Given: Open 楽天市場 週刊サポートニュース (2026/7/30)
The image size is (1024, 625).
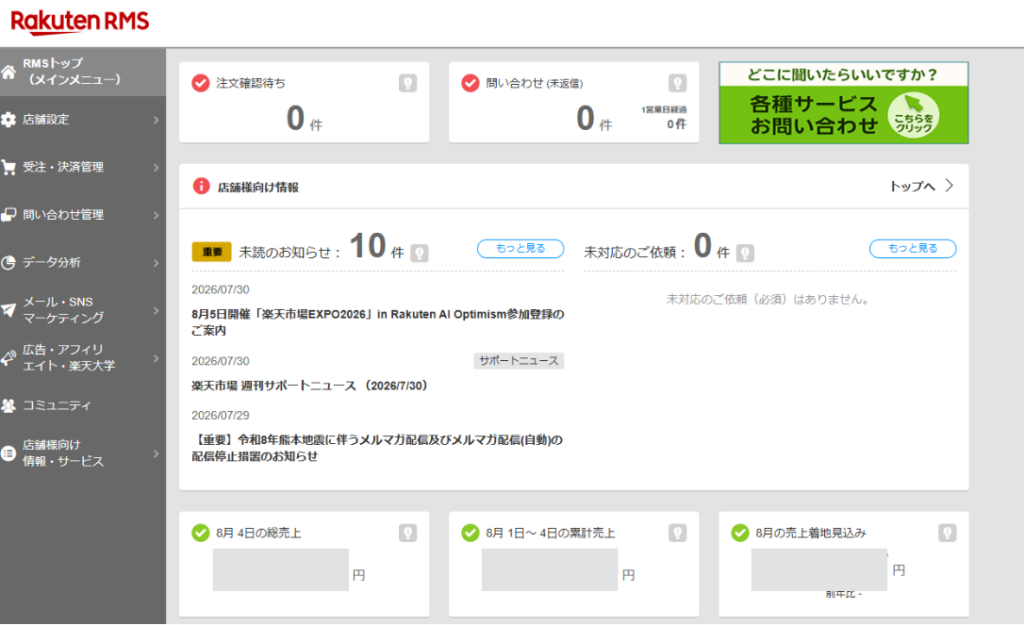Looking at the screenshot, I should pyautogui.click(x=310, y=386).
